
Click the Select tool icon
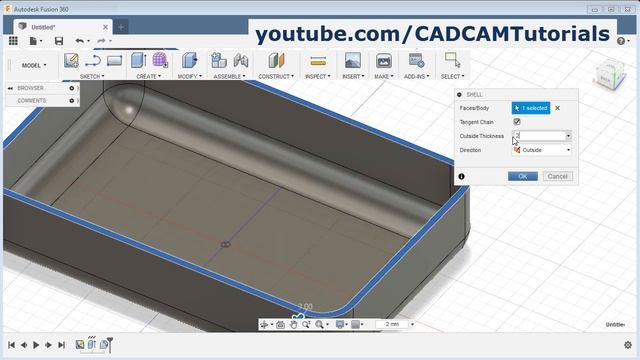tap(452, 60)
